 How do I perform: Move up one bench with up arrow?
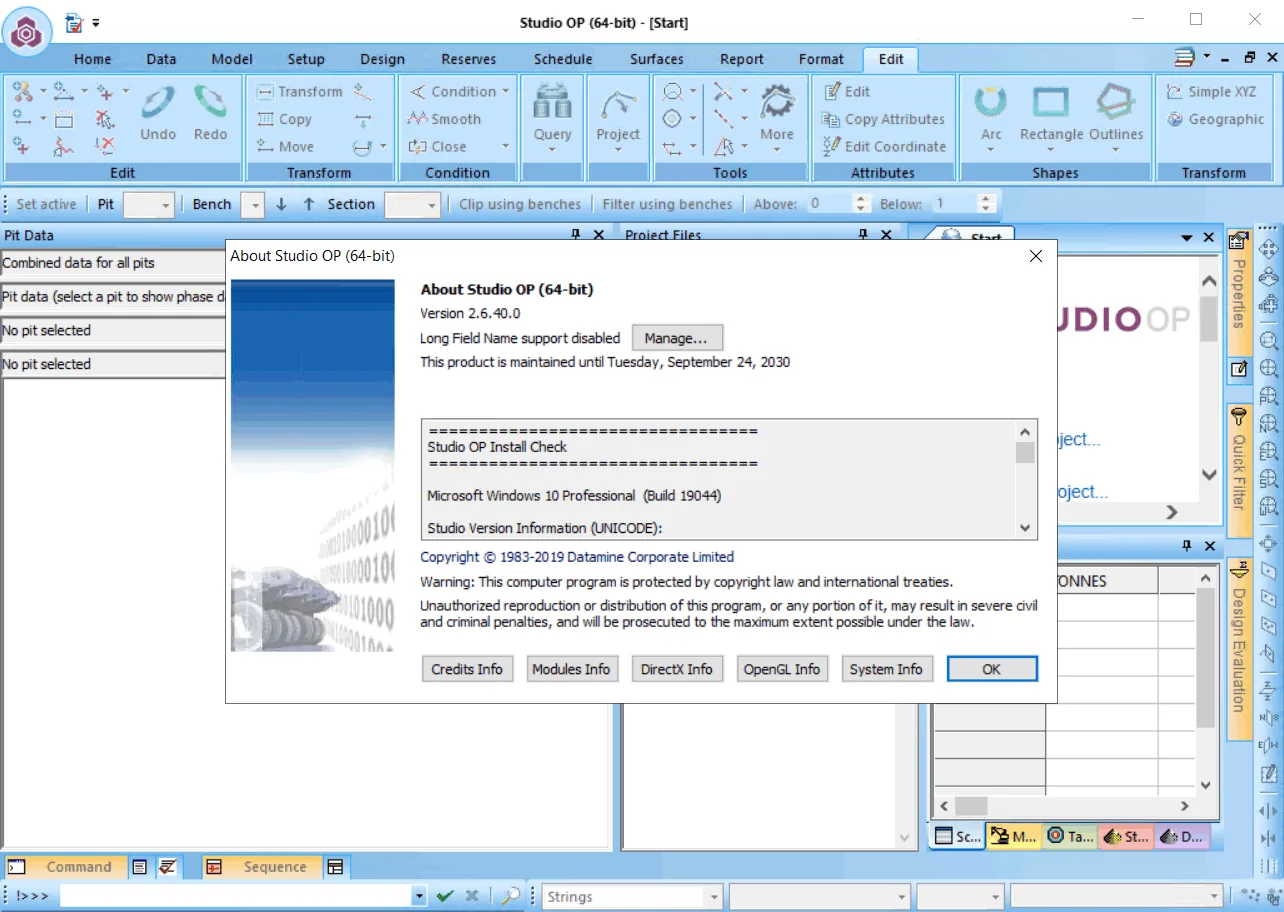click(308, 204)
